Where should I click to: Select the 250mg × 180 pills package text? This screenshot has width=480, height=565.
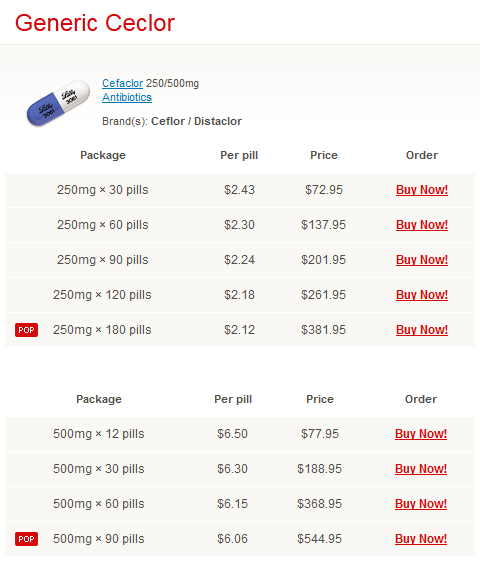(102, 330)
